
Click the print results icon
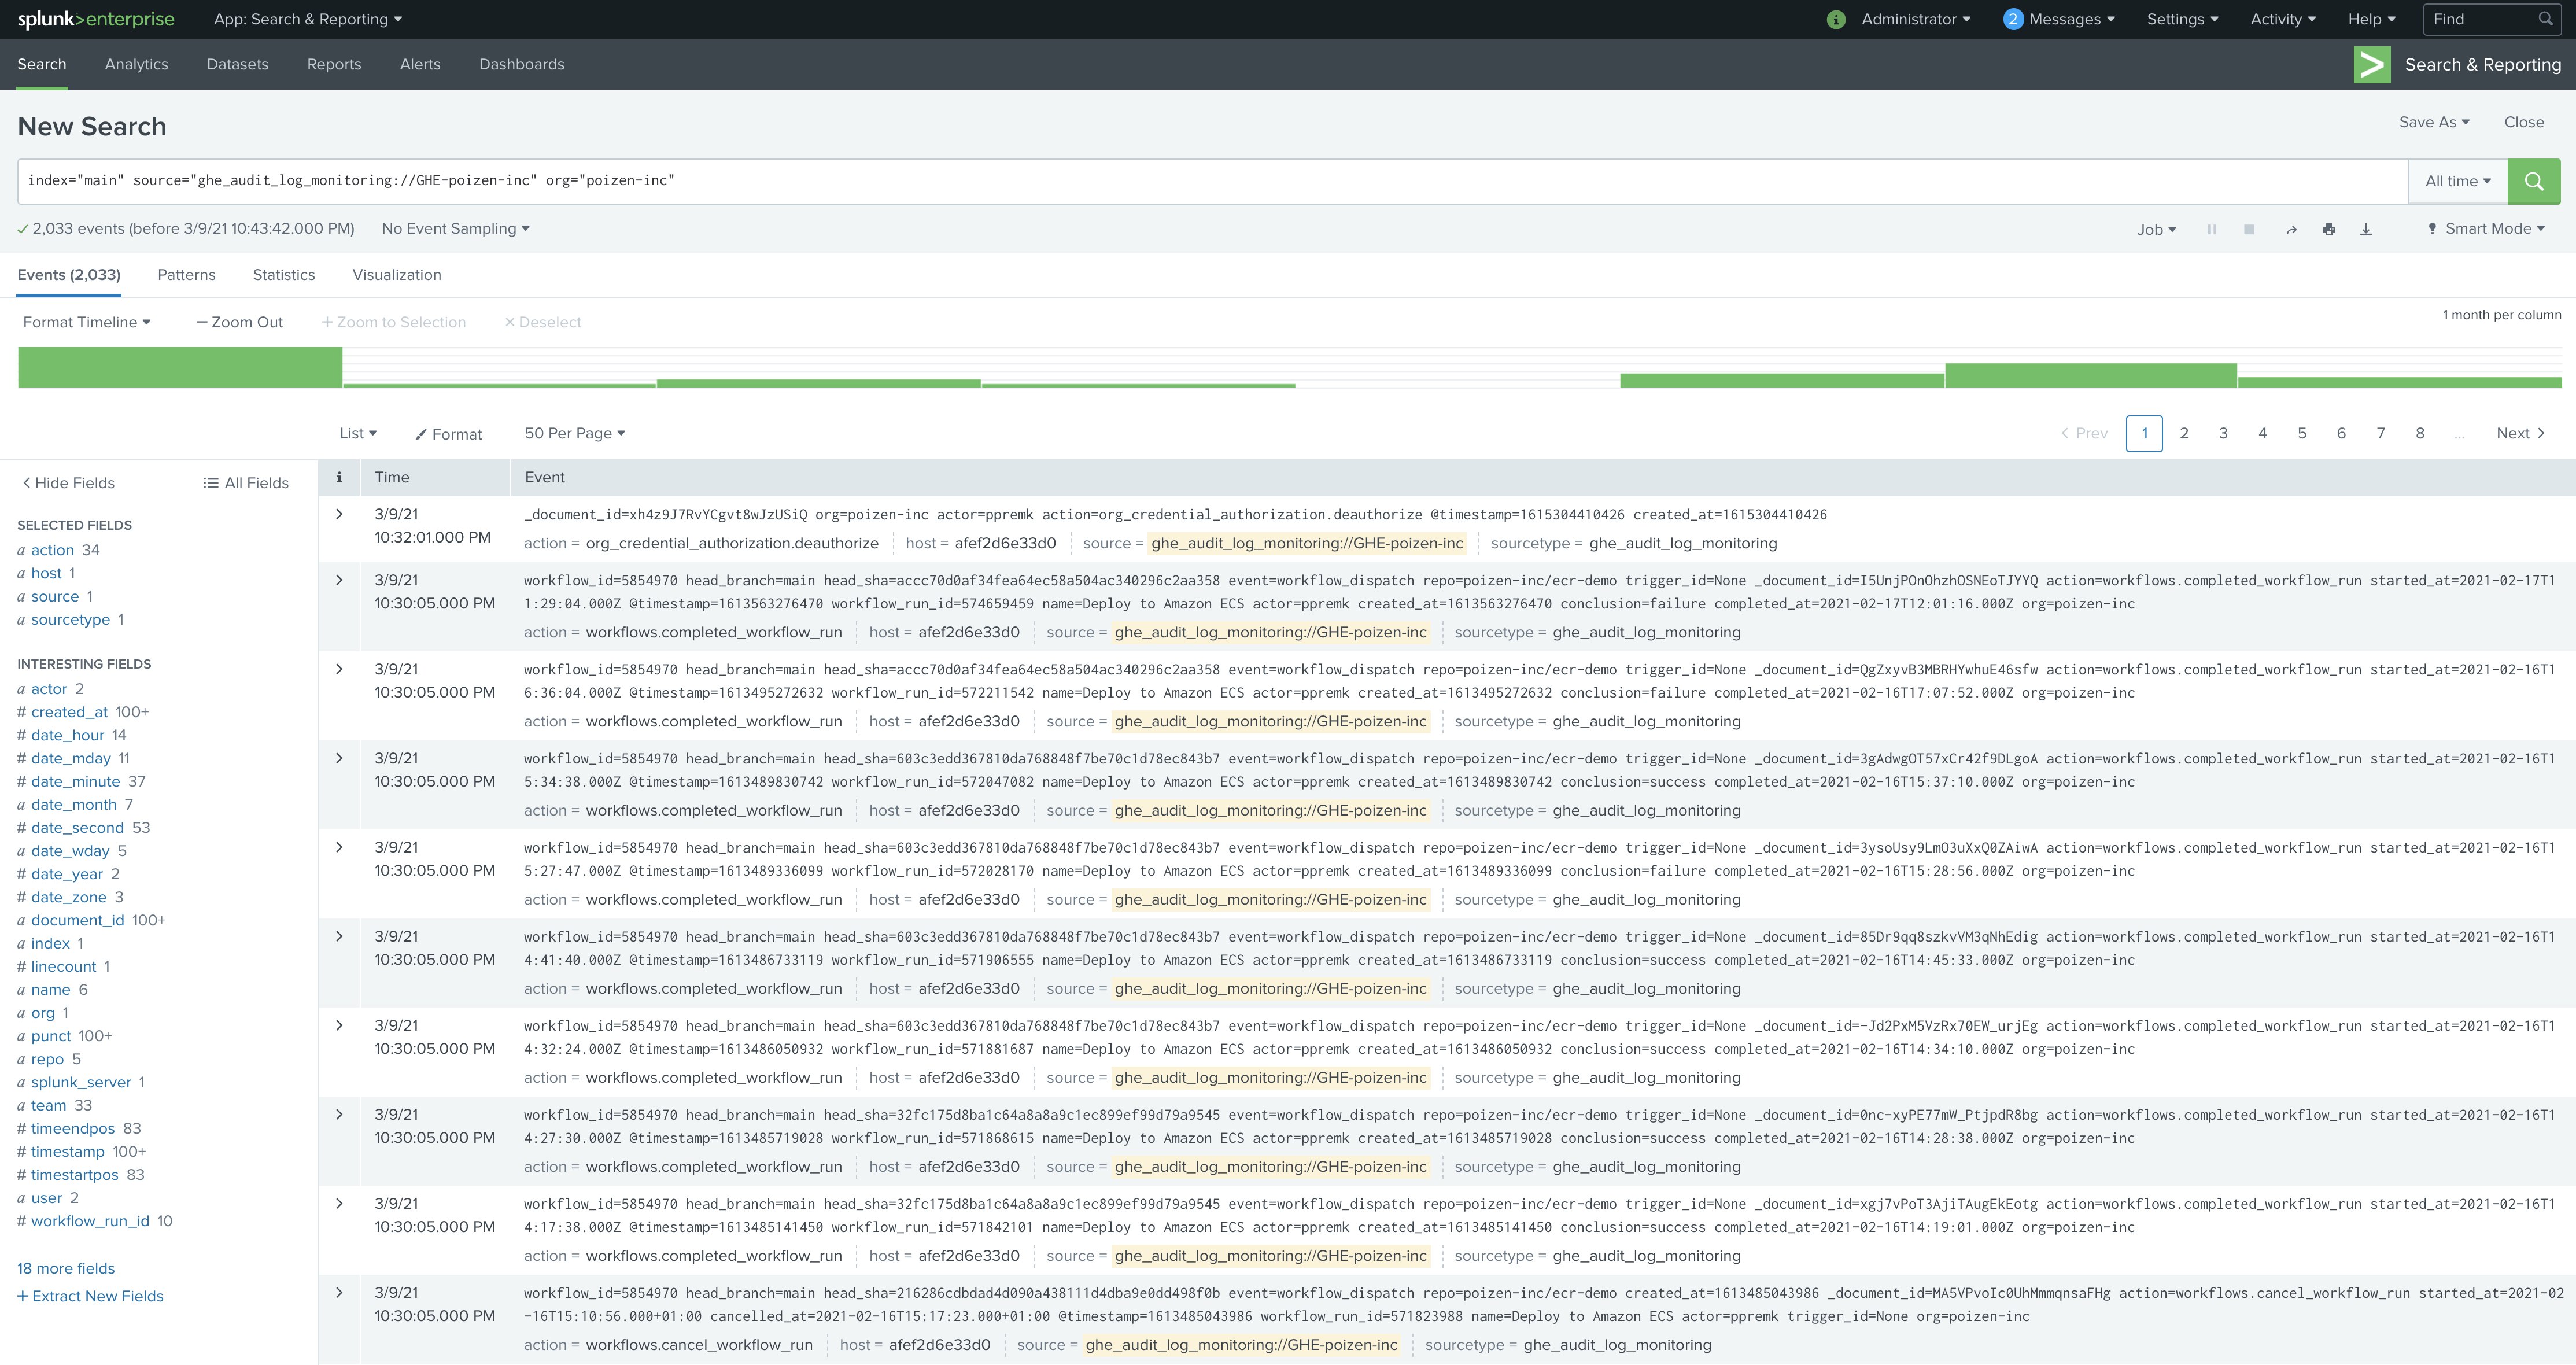[x=2329, y=230]
